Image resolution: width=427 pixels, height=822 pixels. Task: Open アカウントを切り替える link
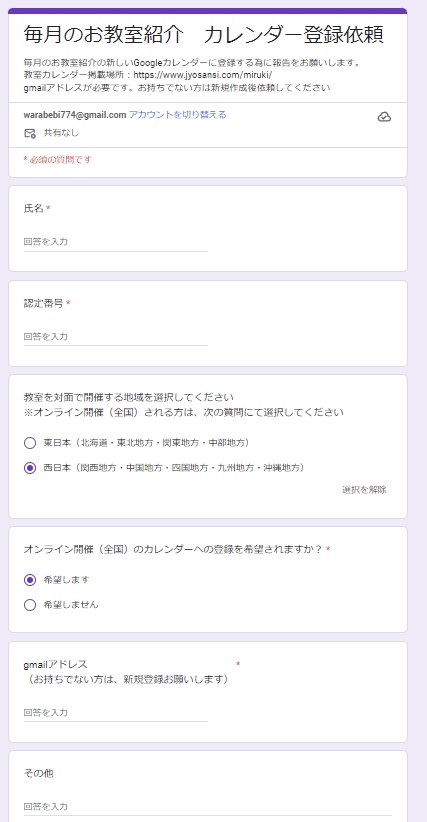tap(178, 114)
